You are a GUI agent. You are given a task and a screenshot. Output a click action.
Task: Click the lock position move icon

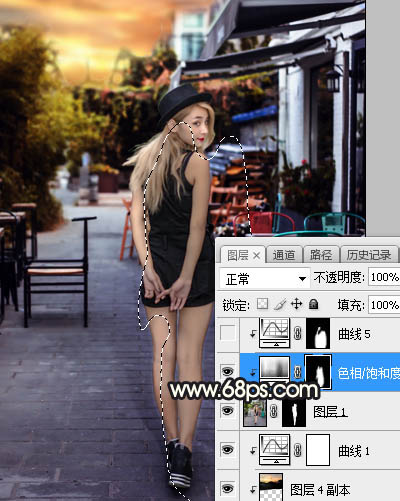click(296, 304)
